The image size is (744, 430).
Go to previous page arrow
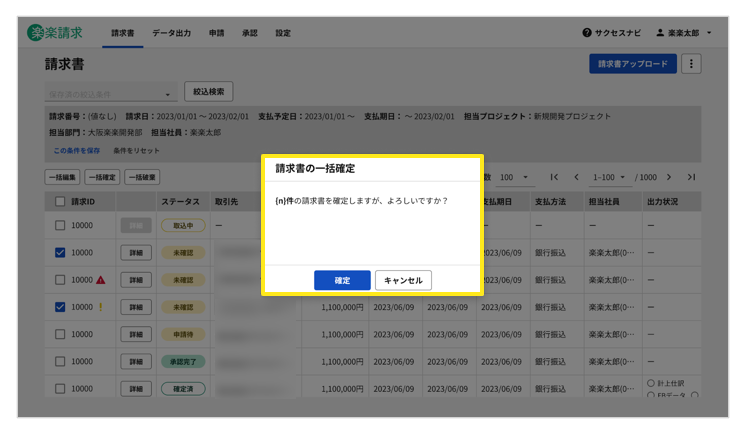[576, 178]
